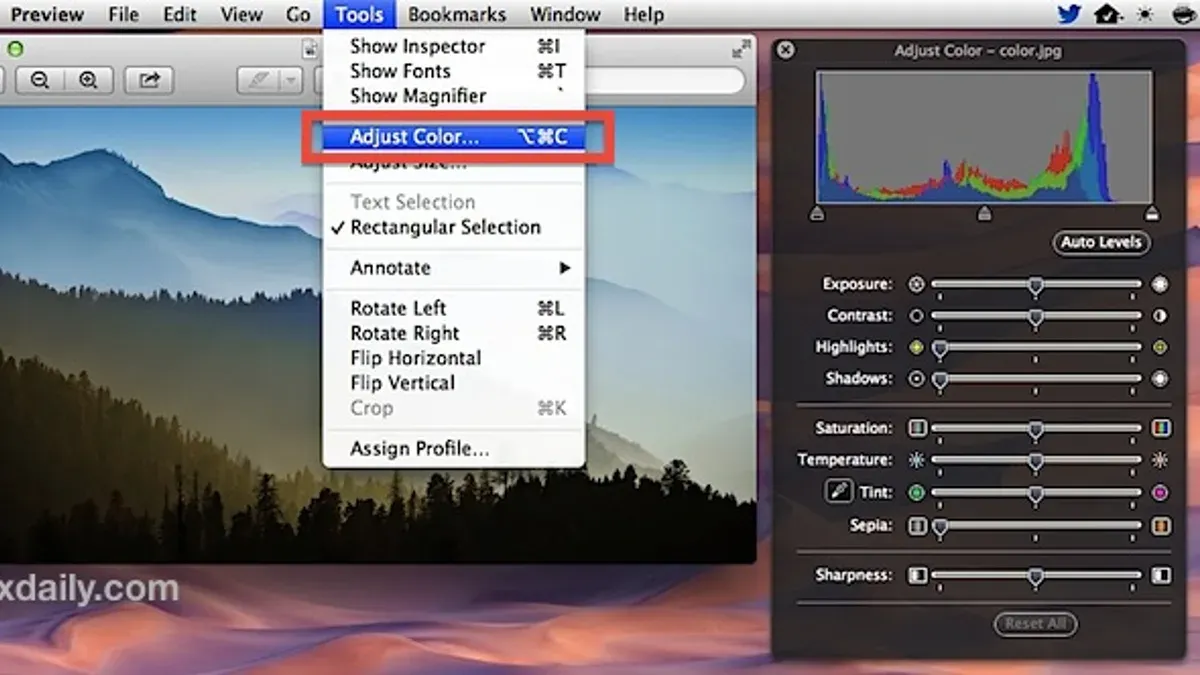Image resolution: width=1200 pixels, height=675 pixels.
Task: Open the File menu
Action: pyautogui.click(x=124, y=14)
